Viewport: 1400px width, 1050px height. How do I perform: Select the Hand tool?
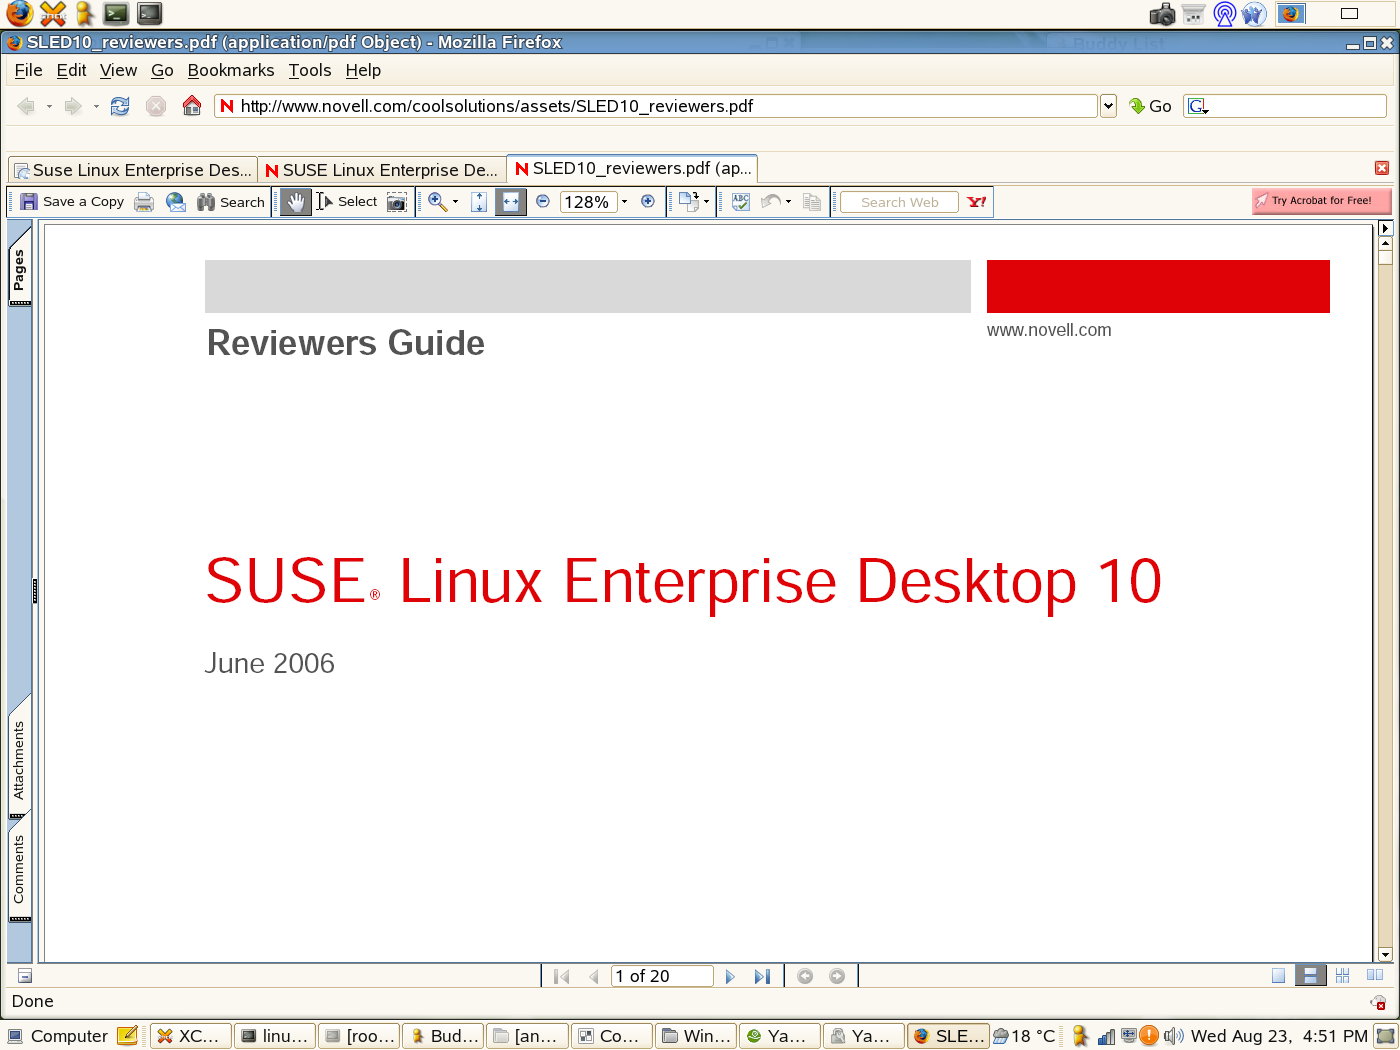pyautogui.click(x=295, y=202)
